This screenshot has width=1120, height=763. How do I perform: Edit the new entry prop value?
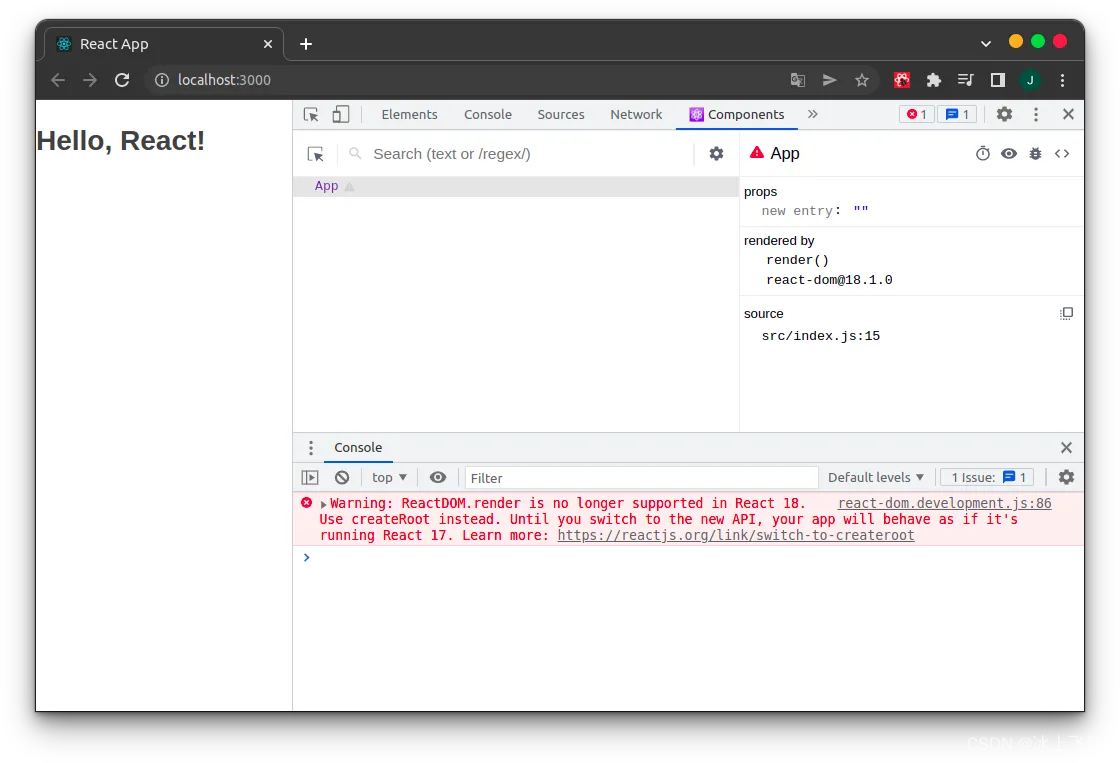861,211
